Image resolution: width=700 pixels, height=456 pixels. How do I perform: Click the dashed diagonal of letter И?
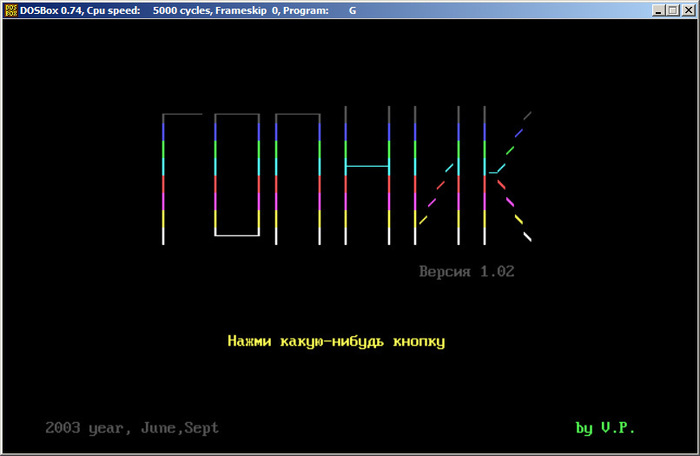(438, 192)
